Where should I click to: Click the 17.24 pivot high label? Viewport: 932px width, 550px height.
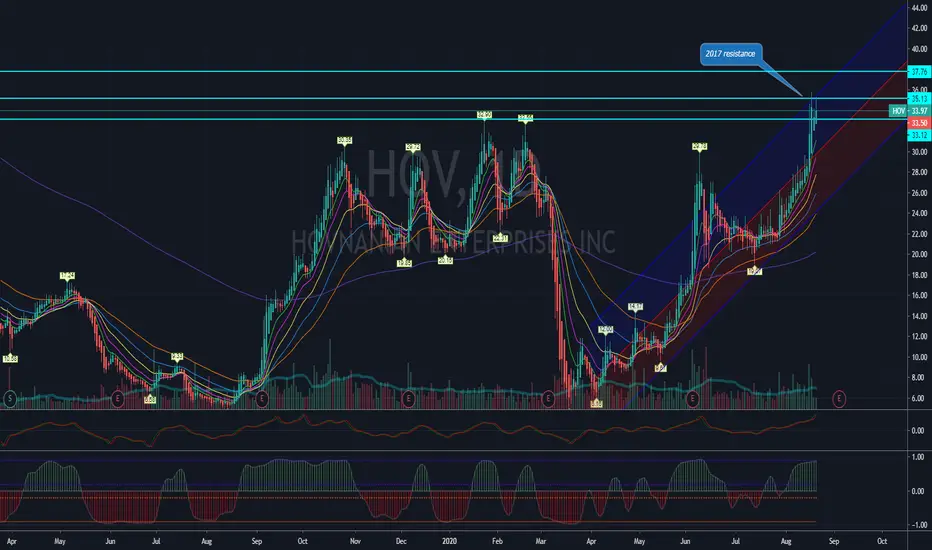point(68,276)
